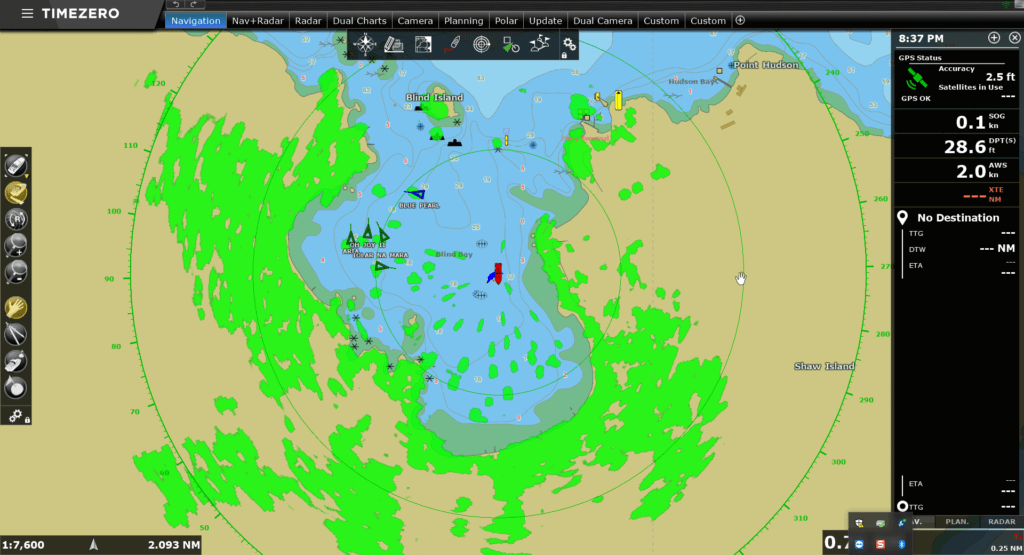Click the reset range (R) tool
Image resolution: width=1024 pixels, height=555 pixels.
(x=16, y=219)
